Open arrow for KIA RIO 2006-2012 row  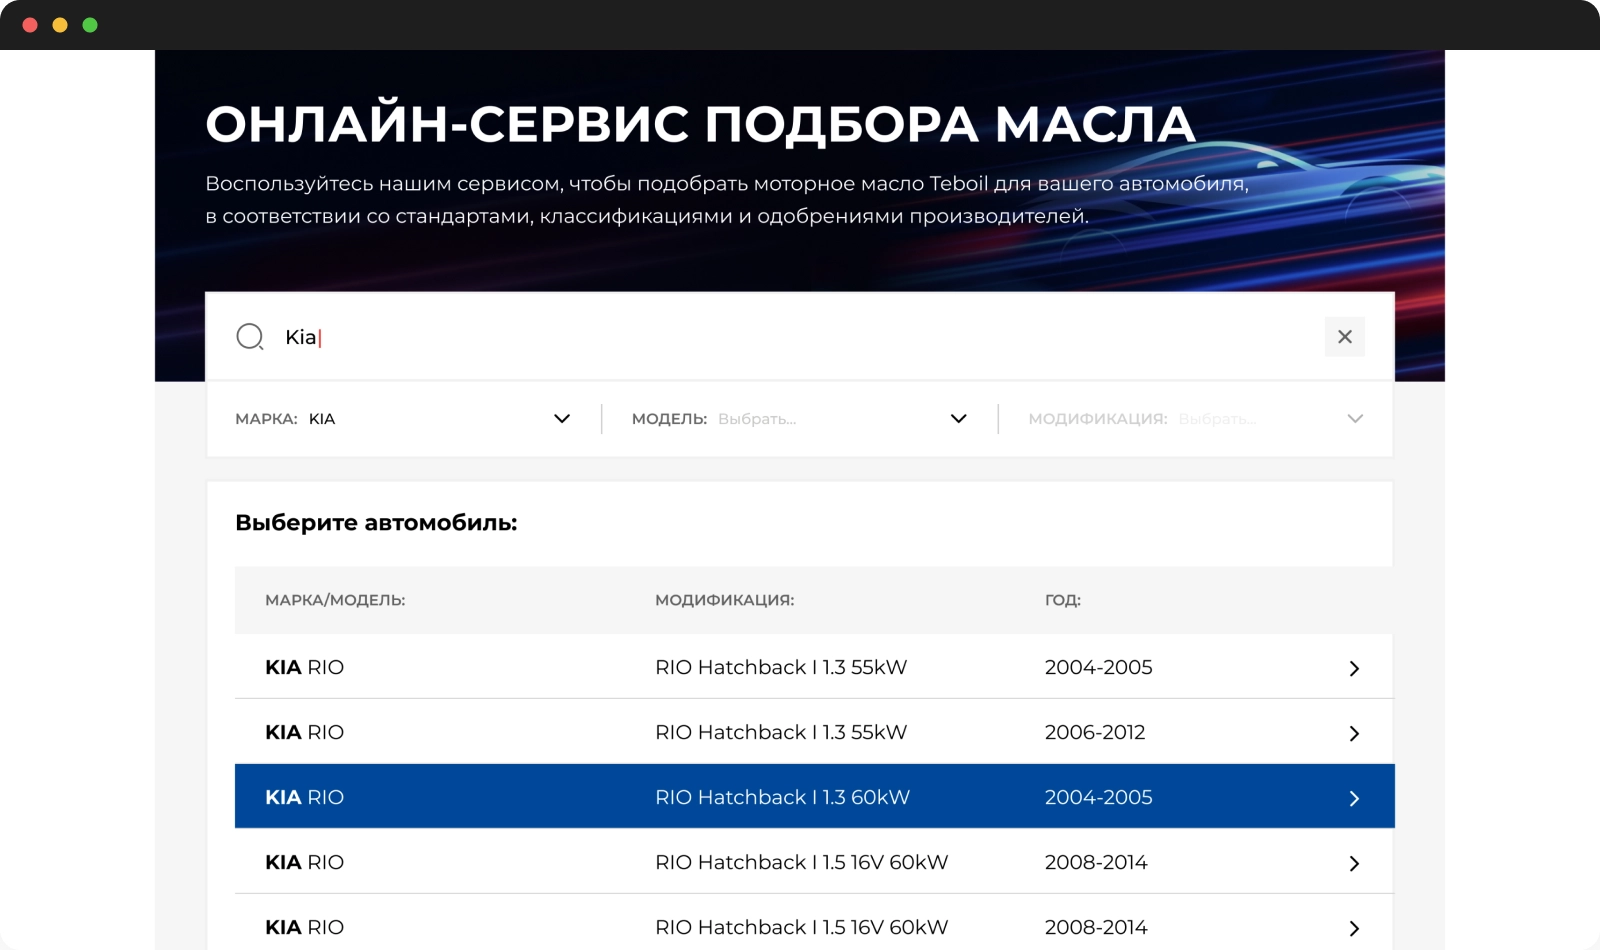point(1354,733)
